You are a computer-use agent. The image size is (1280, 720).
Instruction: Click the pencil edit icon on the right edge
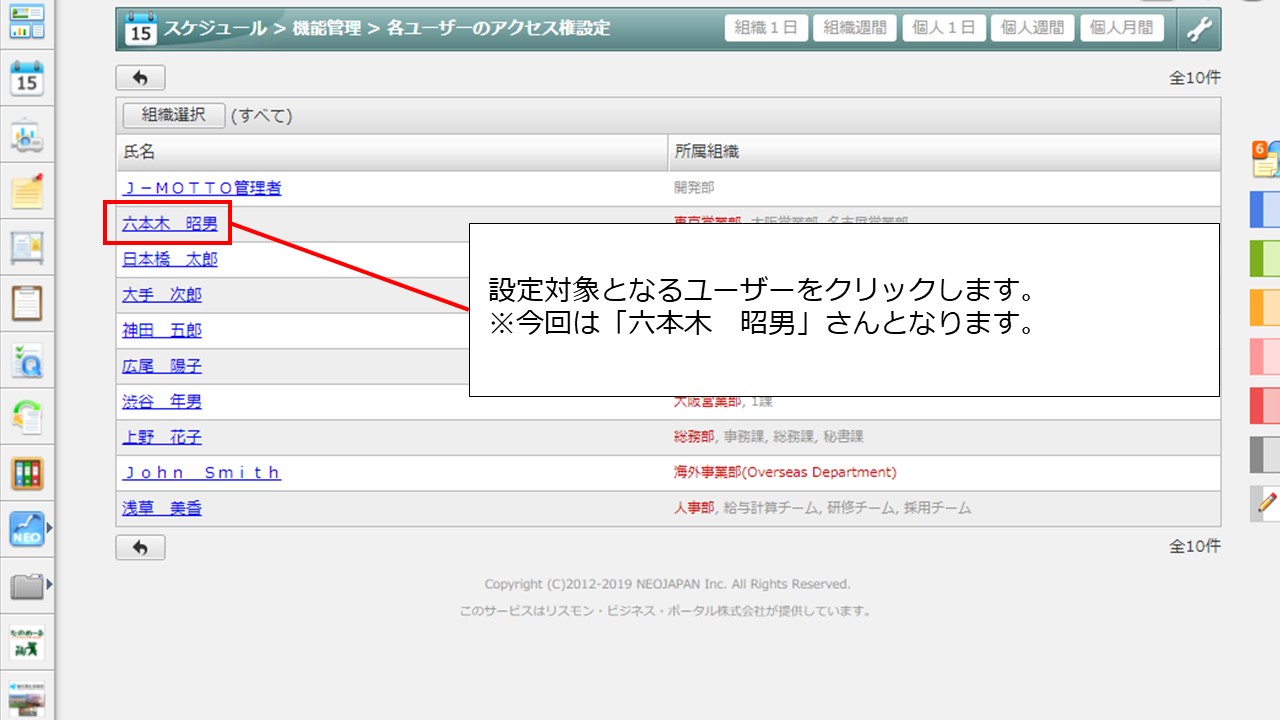coord(1267,503)
